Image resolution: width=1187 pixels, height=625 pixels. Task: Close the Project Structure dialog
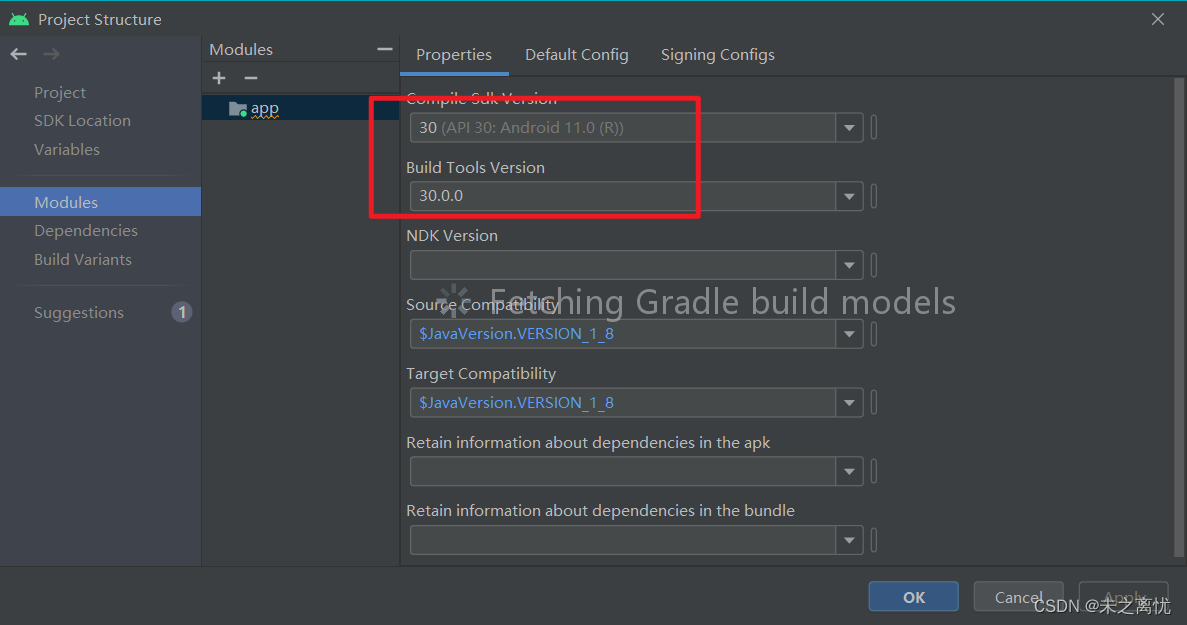pyautogui.click(x=1157, y=19)
